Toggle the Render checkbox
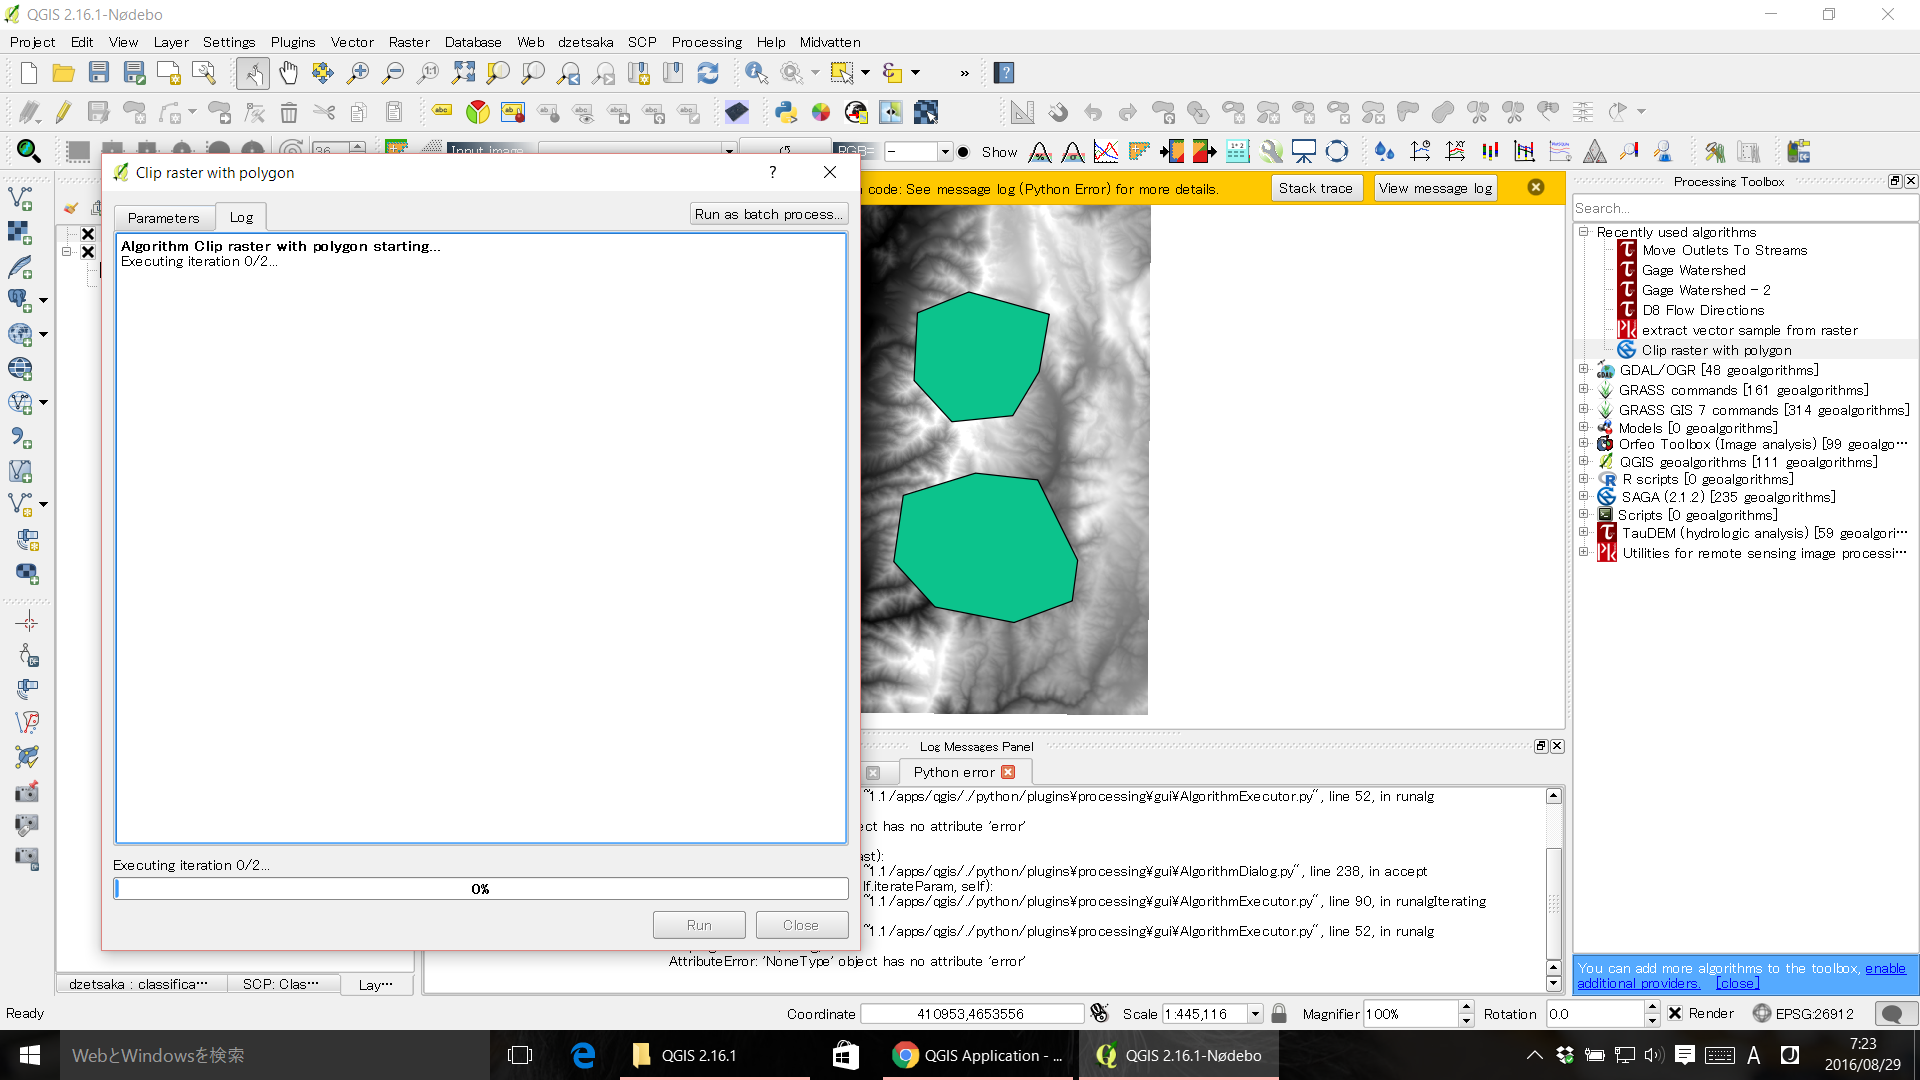The image size is (1920, 1080). [1675, 1013]
